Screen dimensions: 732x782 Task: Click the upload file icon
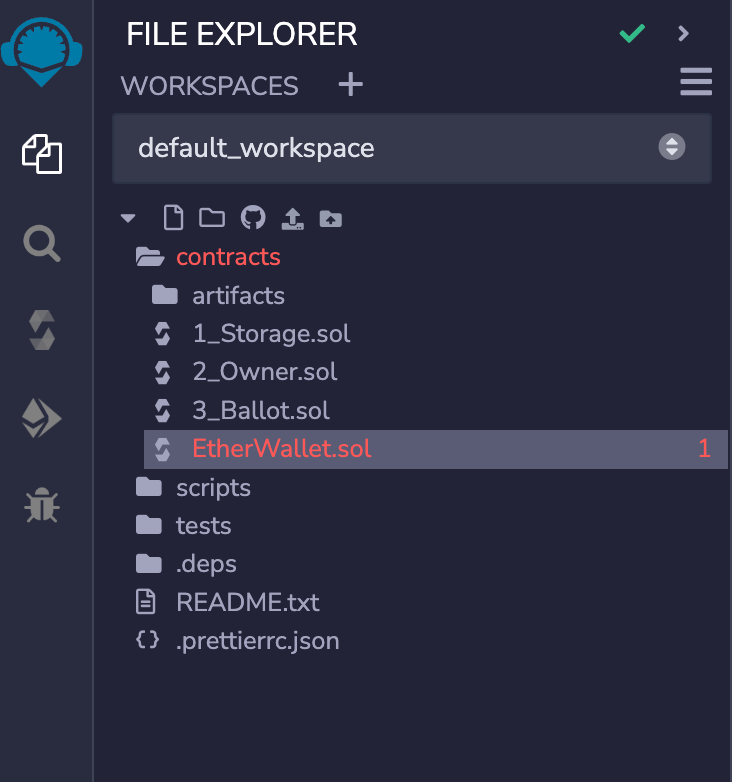coord(293,218)
